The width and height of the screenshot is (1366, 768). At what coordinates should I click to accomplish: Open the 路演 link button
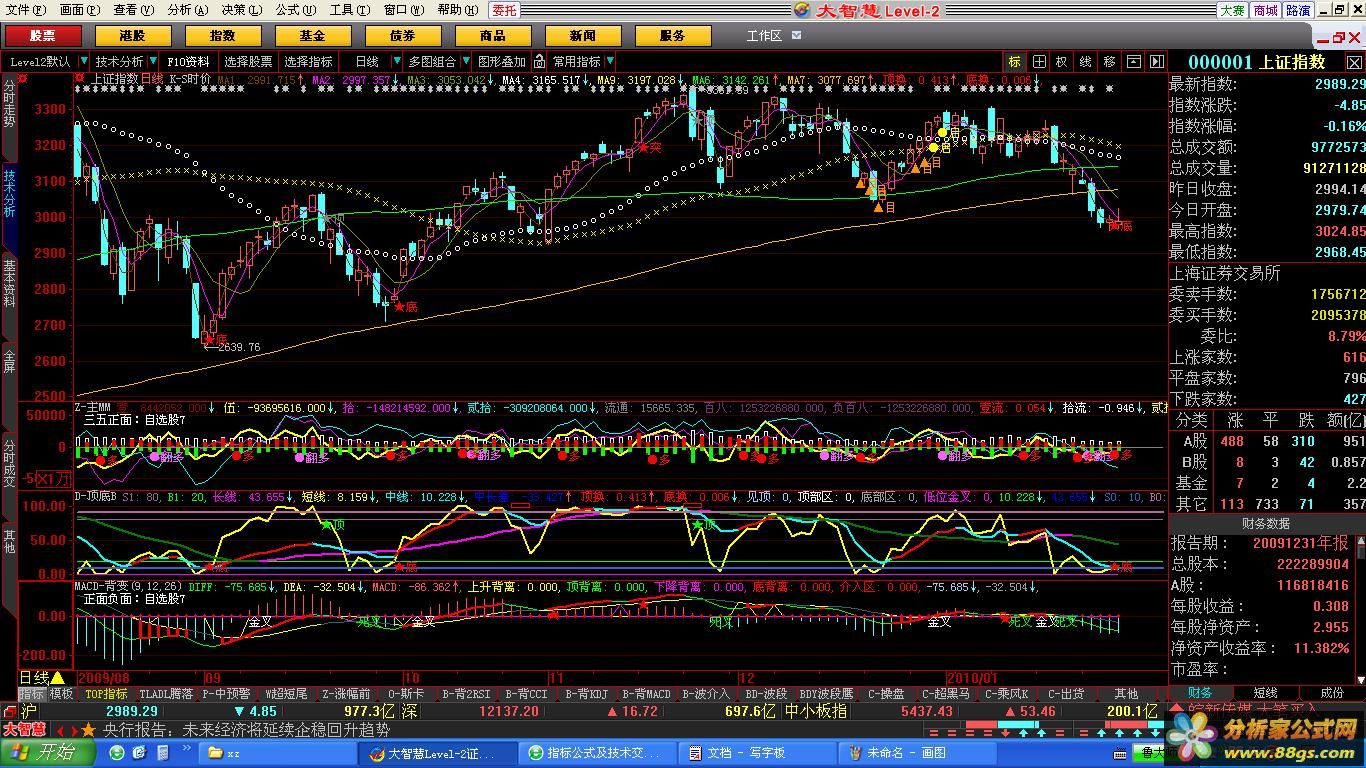click(1298, 10)
